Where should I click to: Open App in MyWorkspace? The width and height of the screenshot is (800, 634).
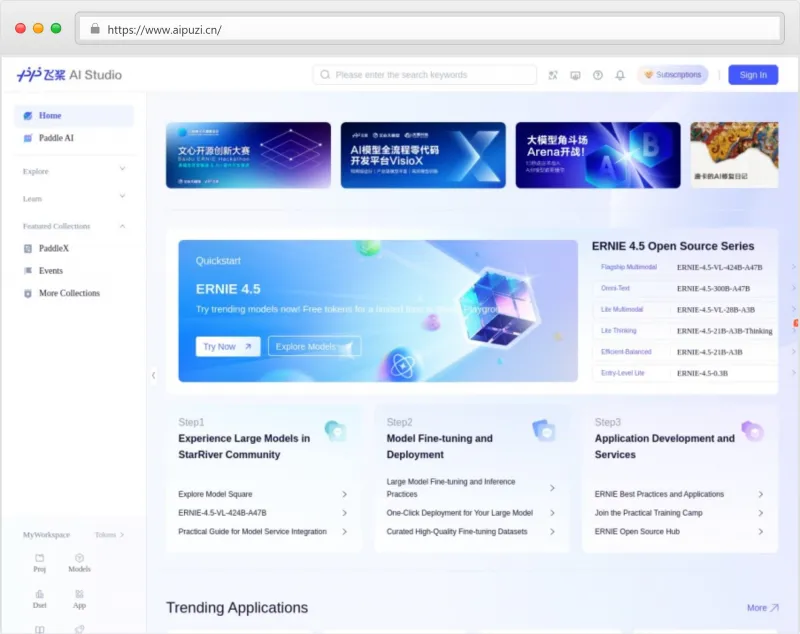coord(79,598)
